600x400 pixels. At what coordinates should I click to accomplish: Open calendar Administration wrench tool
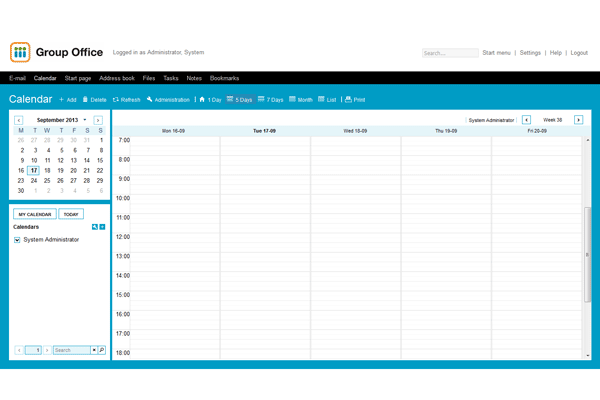pyautogui.click(x=150, y=100)
